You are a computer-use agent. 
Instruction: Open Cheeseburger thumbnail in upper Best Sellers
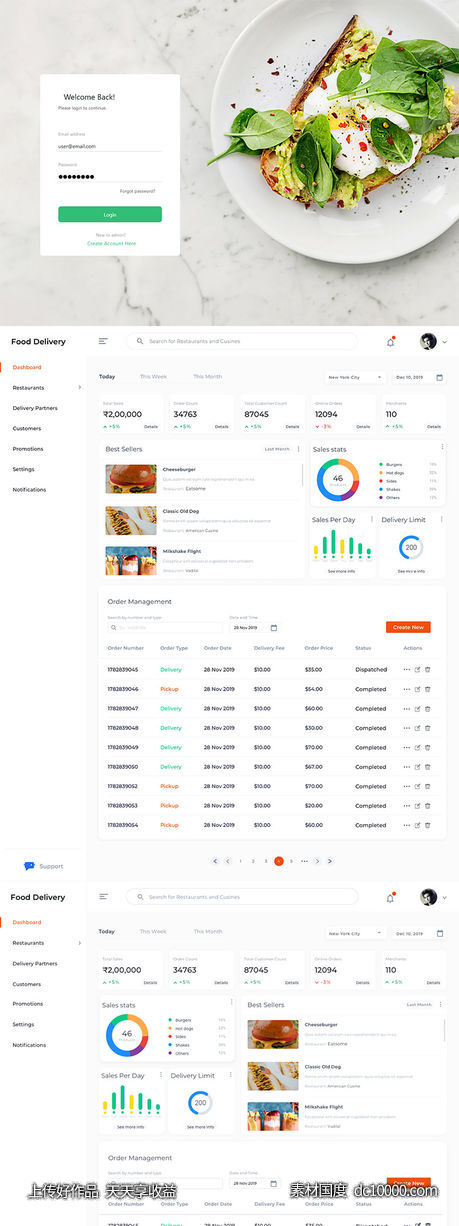(131, 478)
